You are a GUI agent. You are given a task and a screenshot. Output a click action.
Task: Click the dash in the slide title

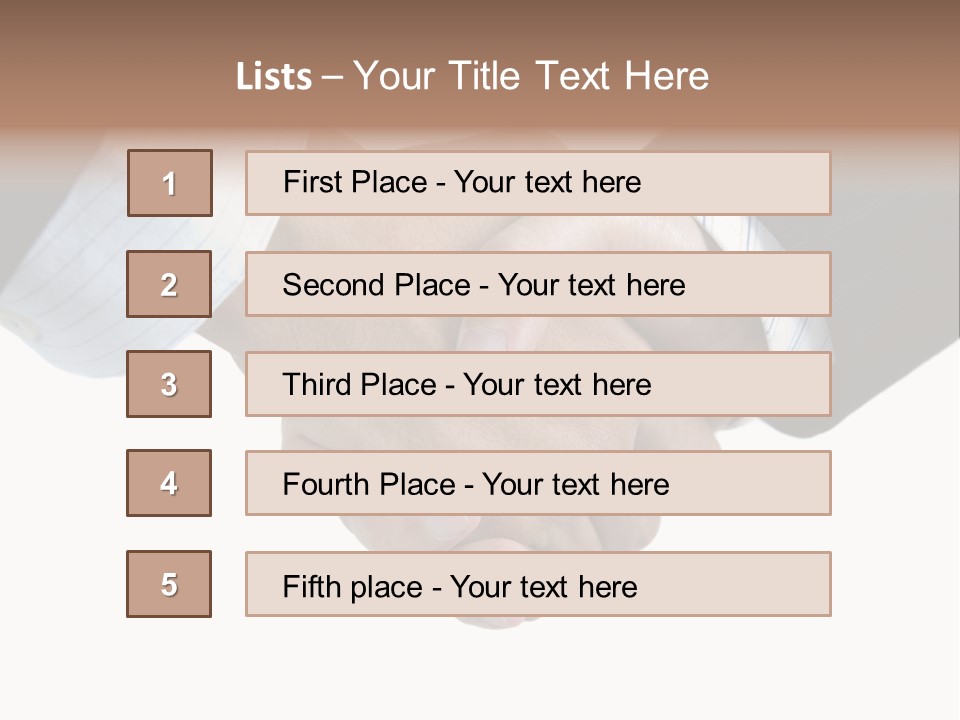click(x=333, y=77)
